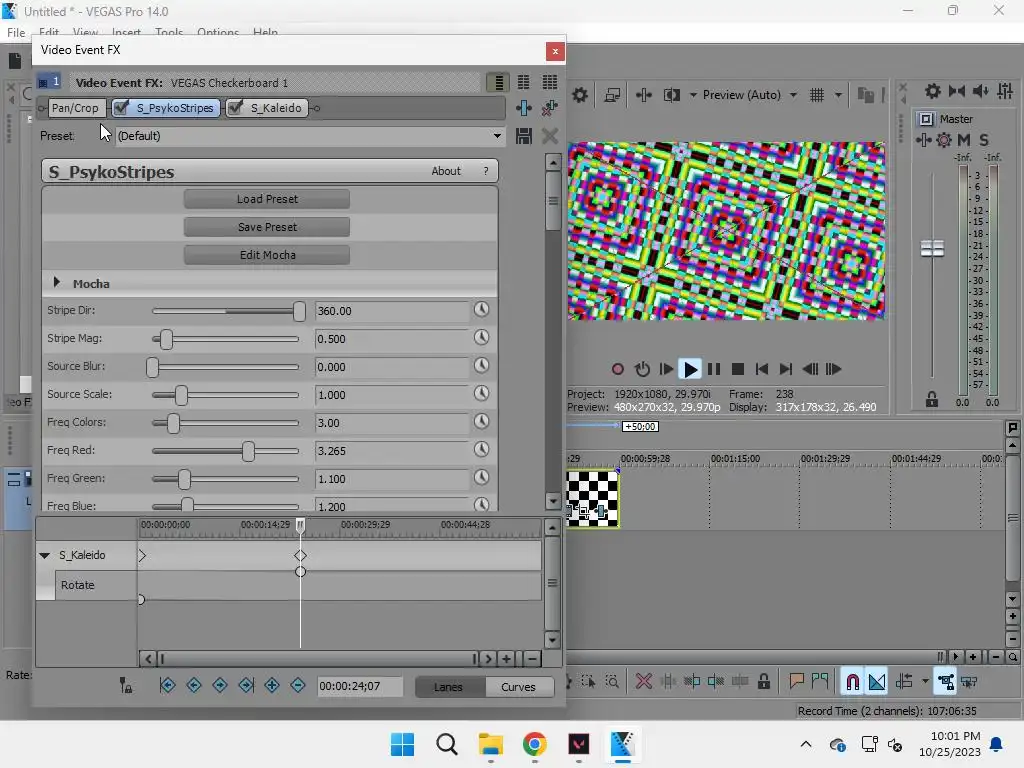1024x768 pixels.
Task: Click the Stripe Mag slider handle
Action: [167, 339]
